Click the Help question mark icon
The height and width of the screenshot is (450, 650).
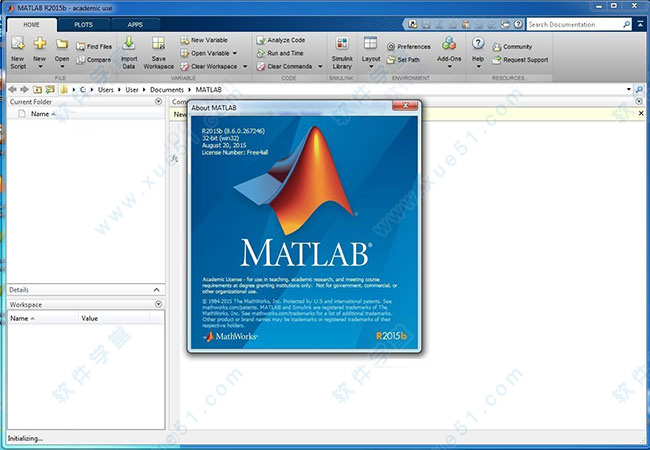pyautogui.click(x=478, y=43)
